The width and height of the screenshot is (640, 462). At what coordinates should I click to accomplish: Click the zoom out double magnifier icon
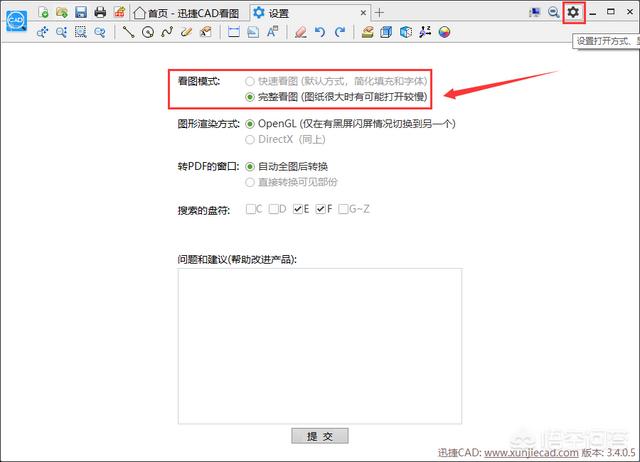(x=100, y=32)
